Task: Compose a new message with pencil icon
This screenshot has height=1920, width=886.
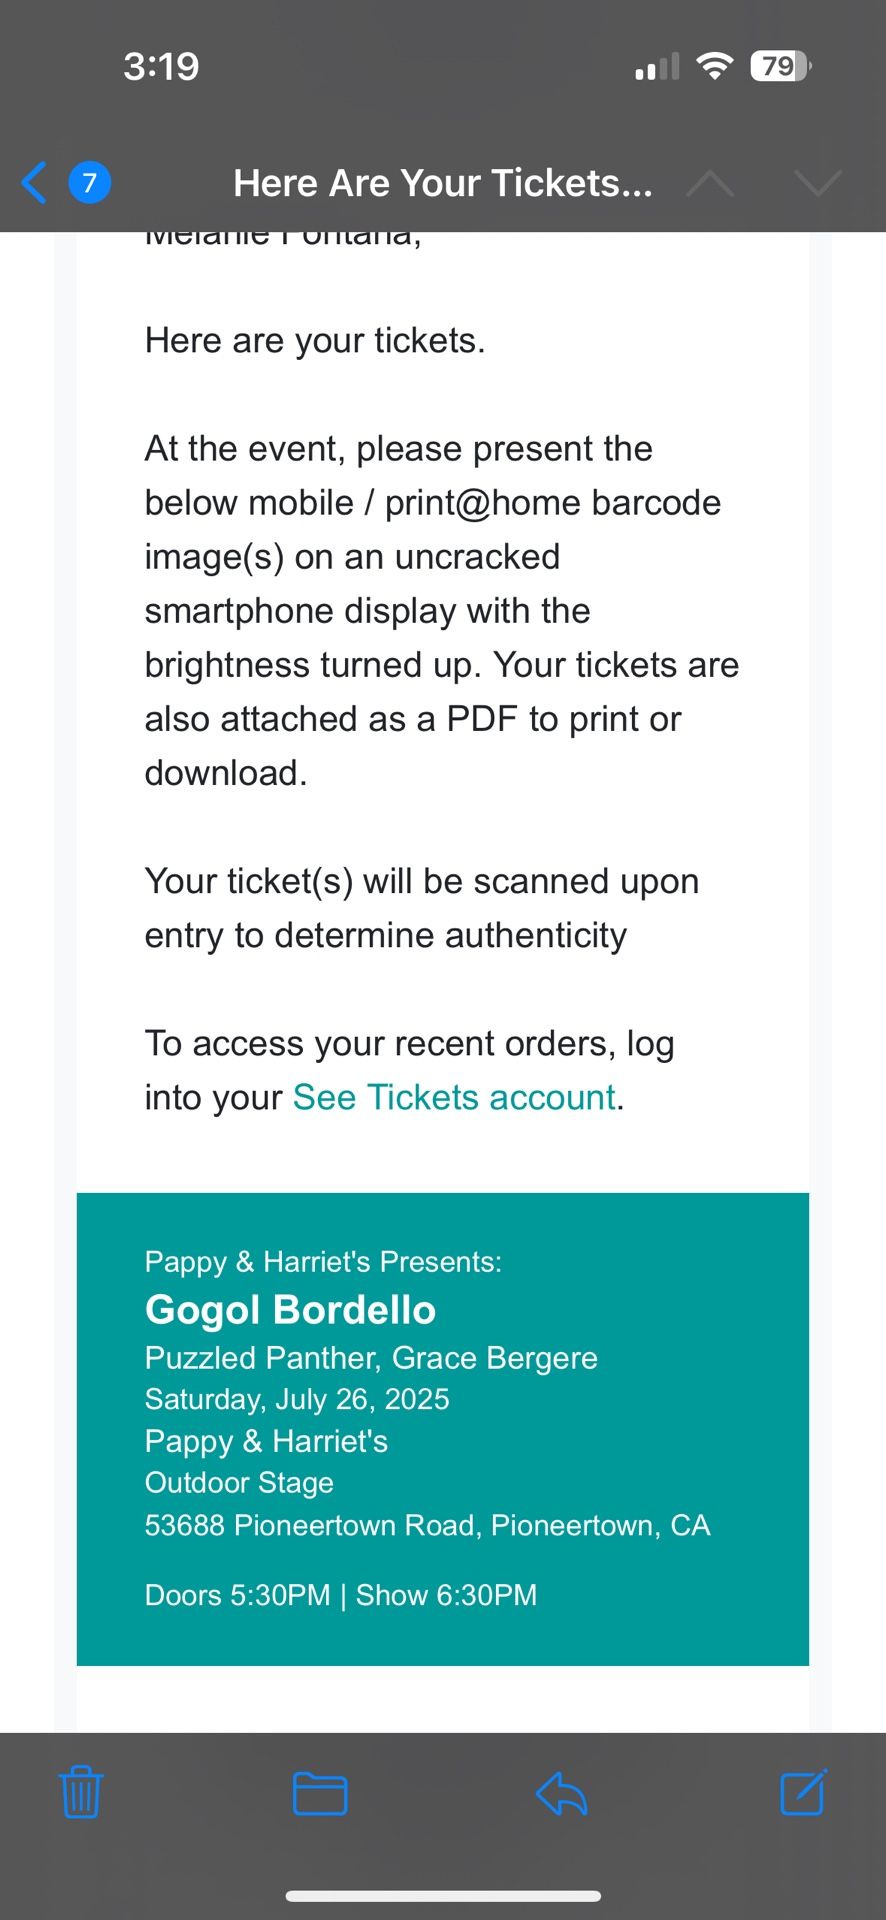Action: click(802, 1793)
